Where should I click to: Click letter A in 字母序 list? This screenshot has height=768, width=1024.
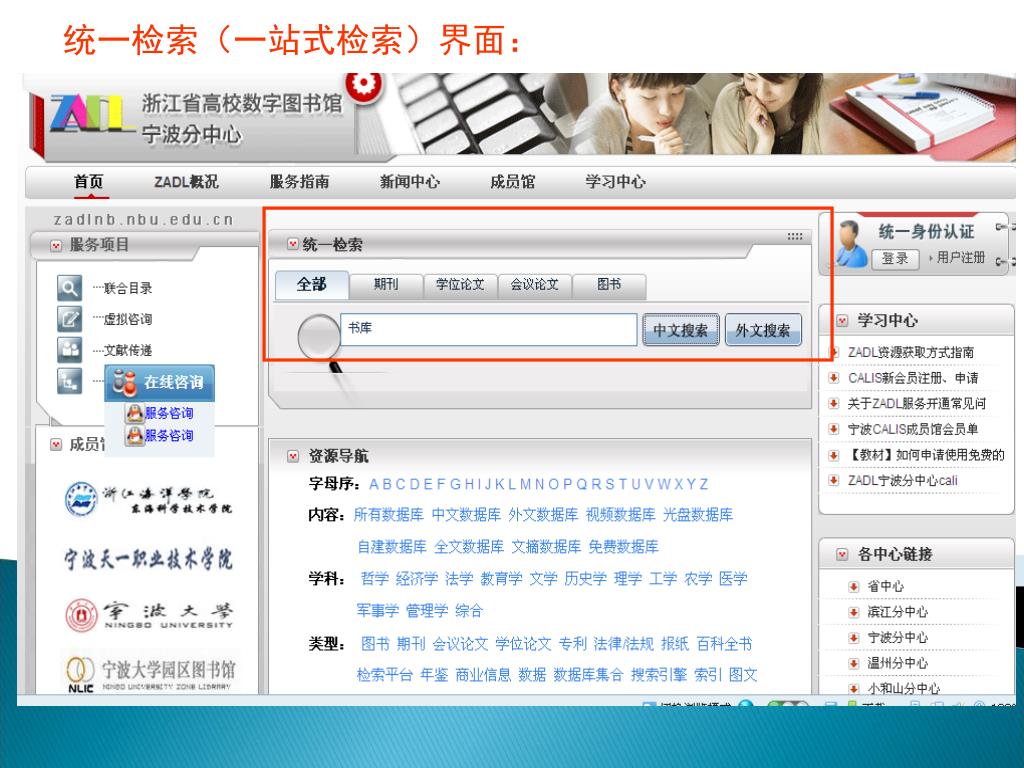coord(374,485)
